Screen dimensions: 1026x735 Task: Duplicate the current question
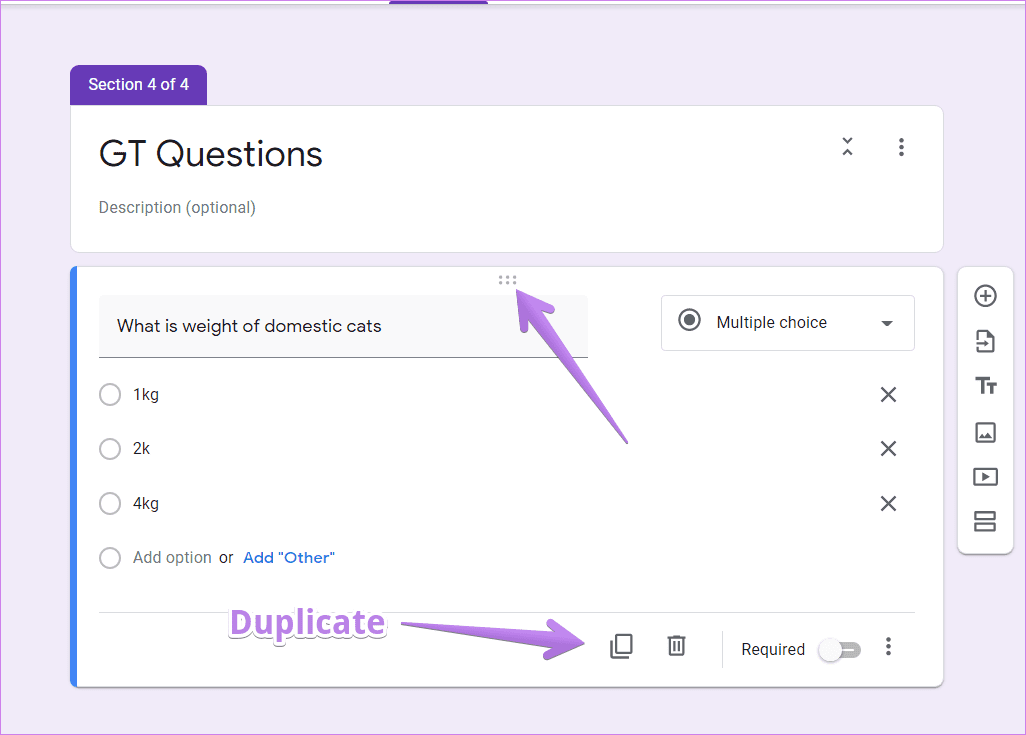tap(621, 647)
